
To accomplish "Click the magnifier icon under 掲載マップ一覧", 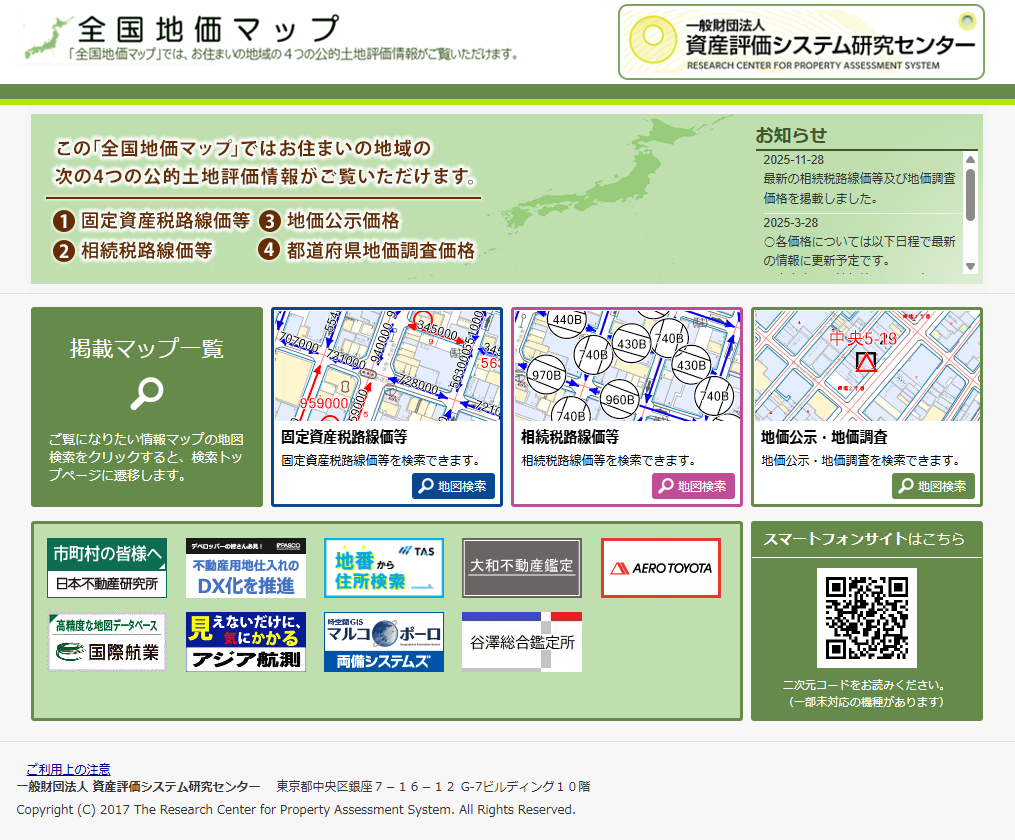I will pos(146,395).
